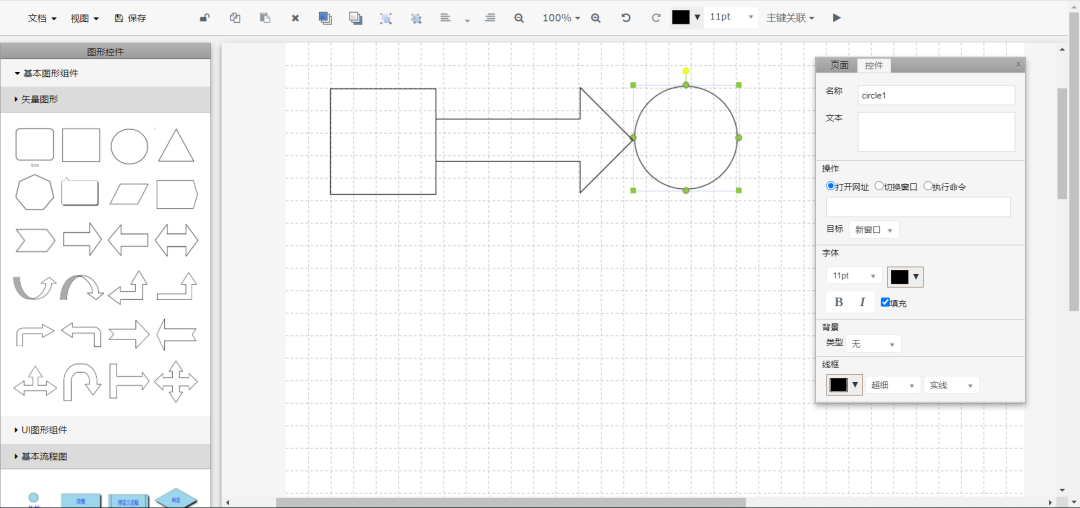The image size is (1080, 508).
Task: Click the redo arrow icon
Action: pyautogui.click(x=656, y=18)
